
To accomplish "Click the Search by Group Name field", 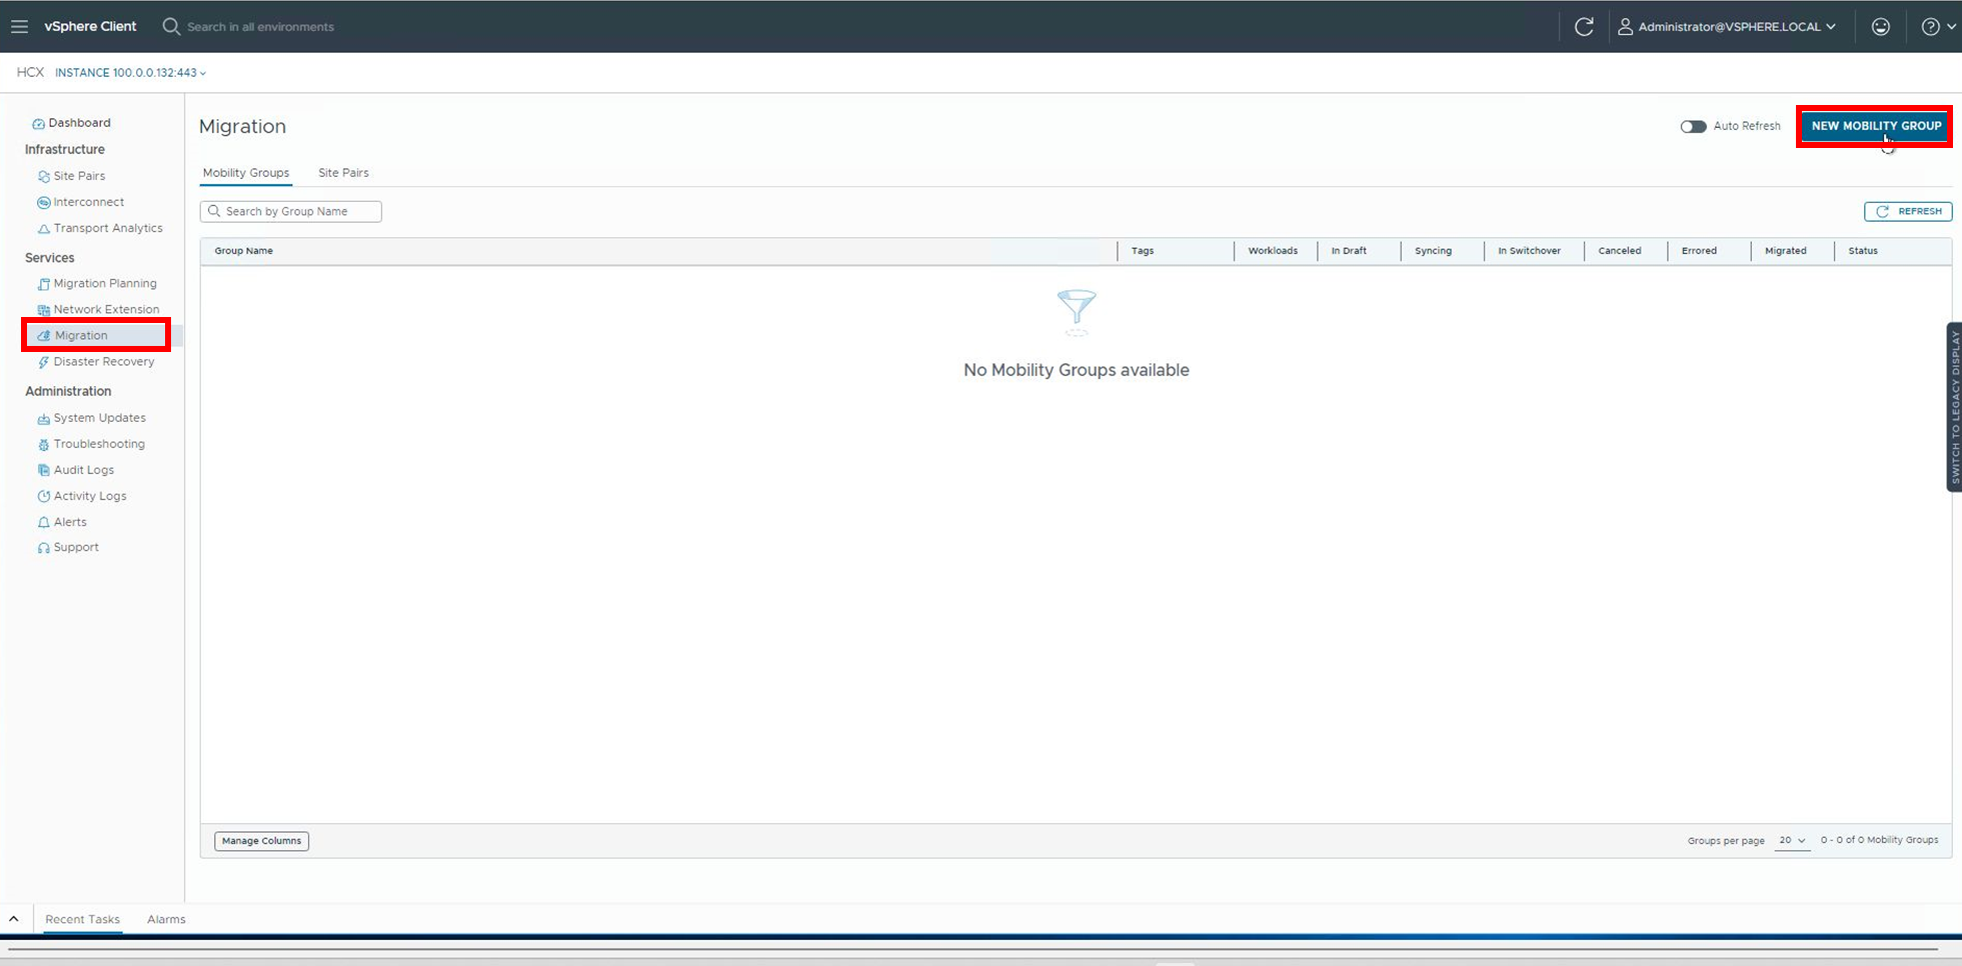I will click(291, 212).
